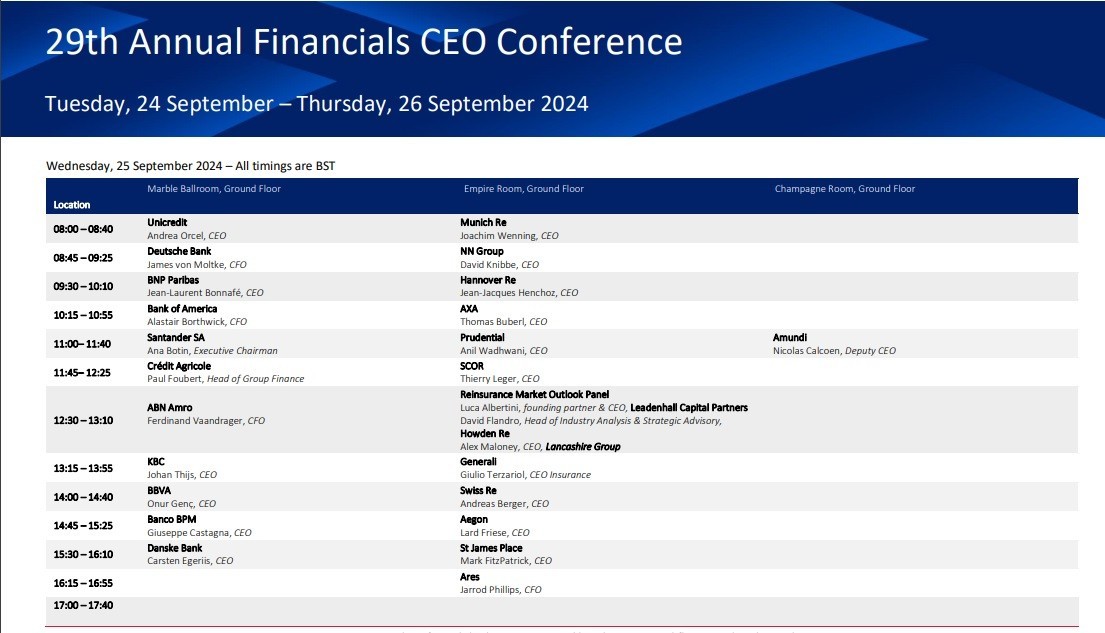Click the Munich Re session name
The height and width of the screenshot is (633, 1105).
click(483, 222)
